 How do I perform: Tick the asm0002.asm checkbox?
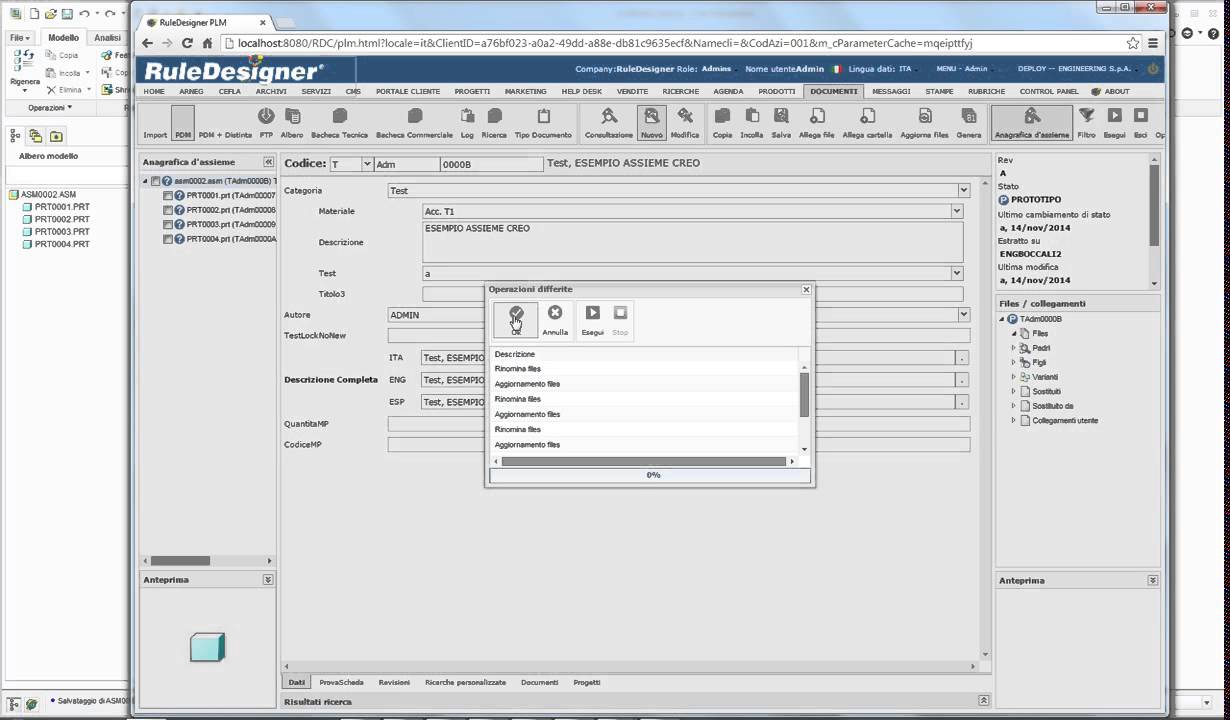pos(155,181)
